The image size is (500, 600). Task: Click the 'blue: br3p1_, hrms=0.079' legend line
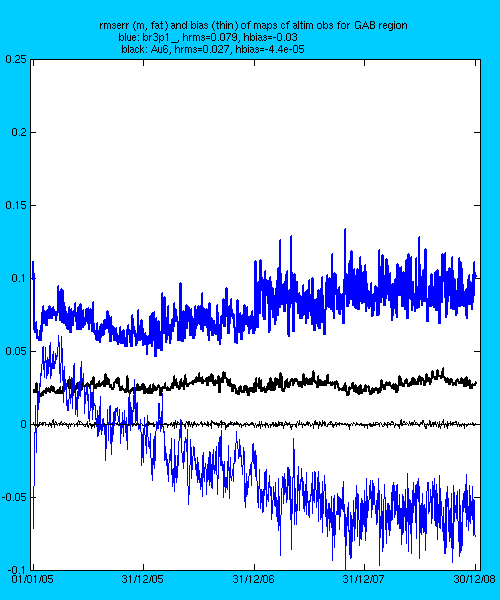point(208,38)
